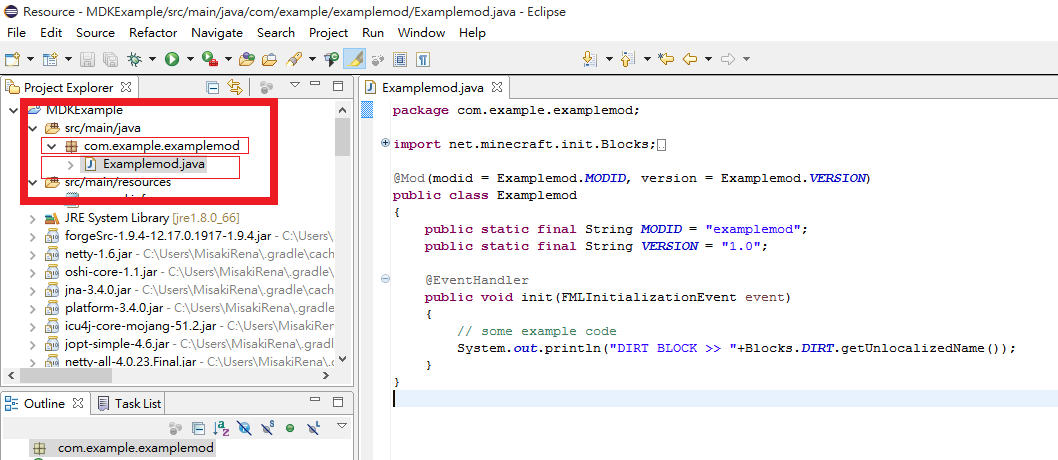Collapse the src/main/java folder
The image size is (1058, 460).
click(x=32, y=127)
